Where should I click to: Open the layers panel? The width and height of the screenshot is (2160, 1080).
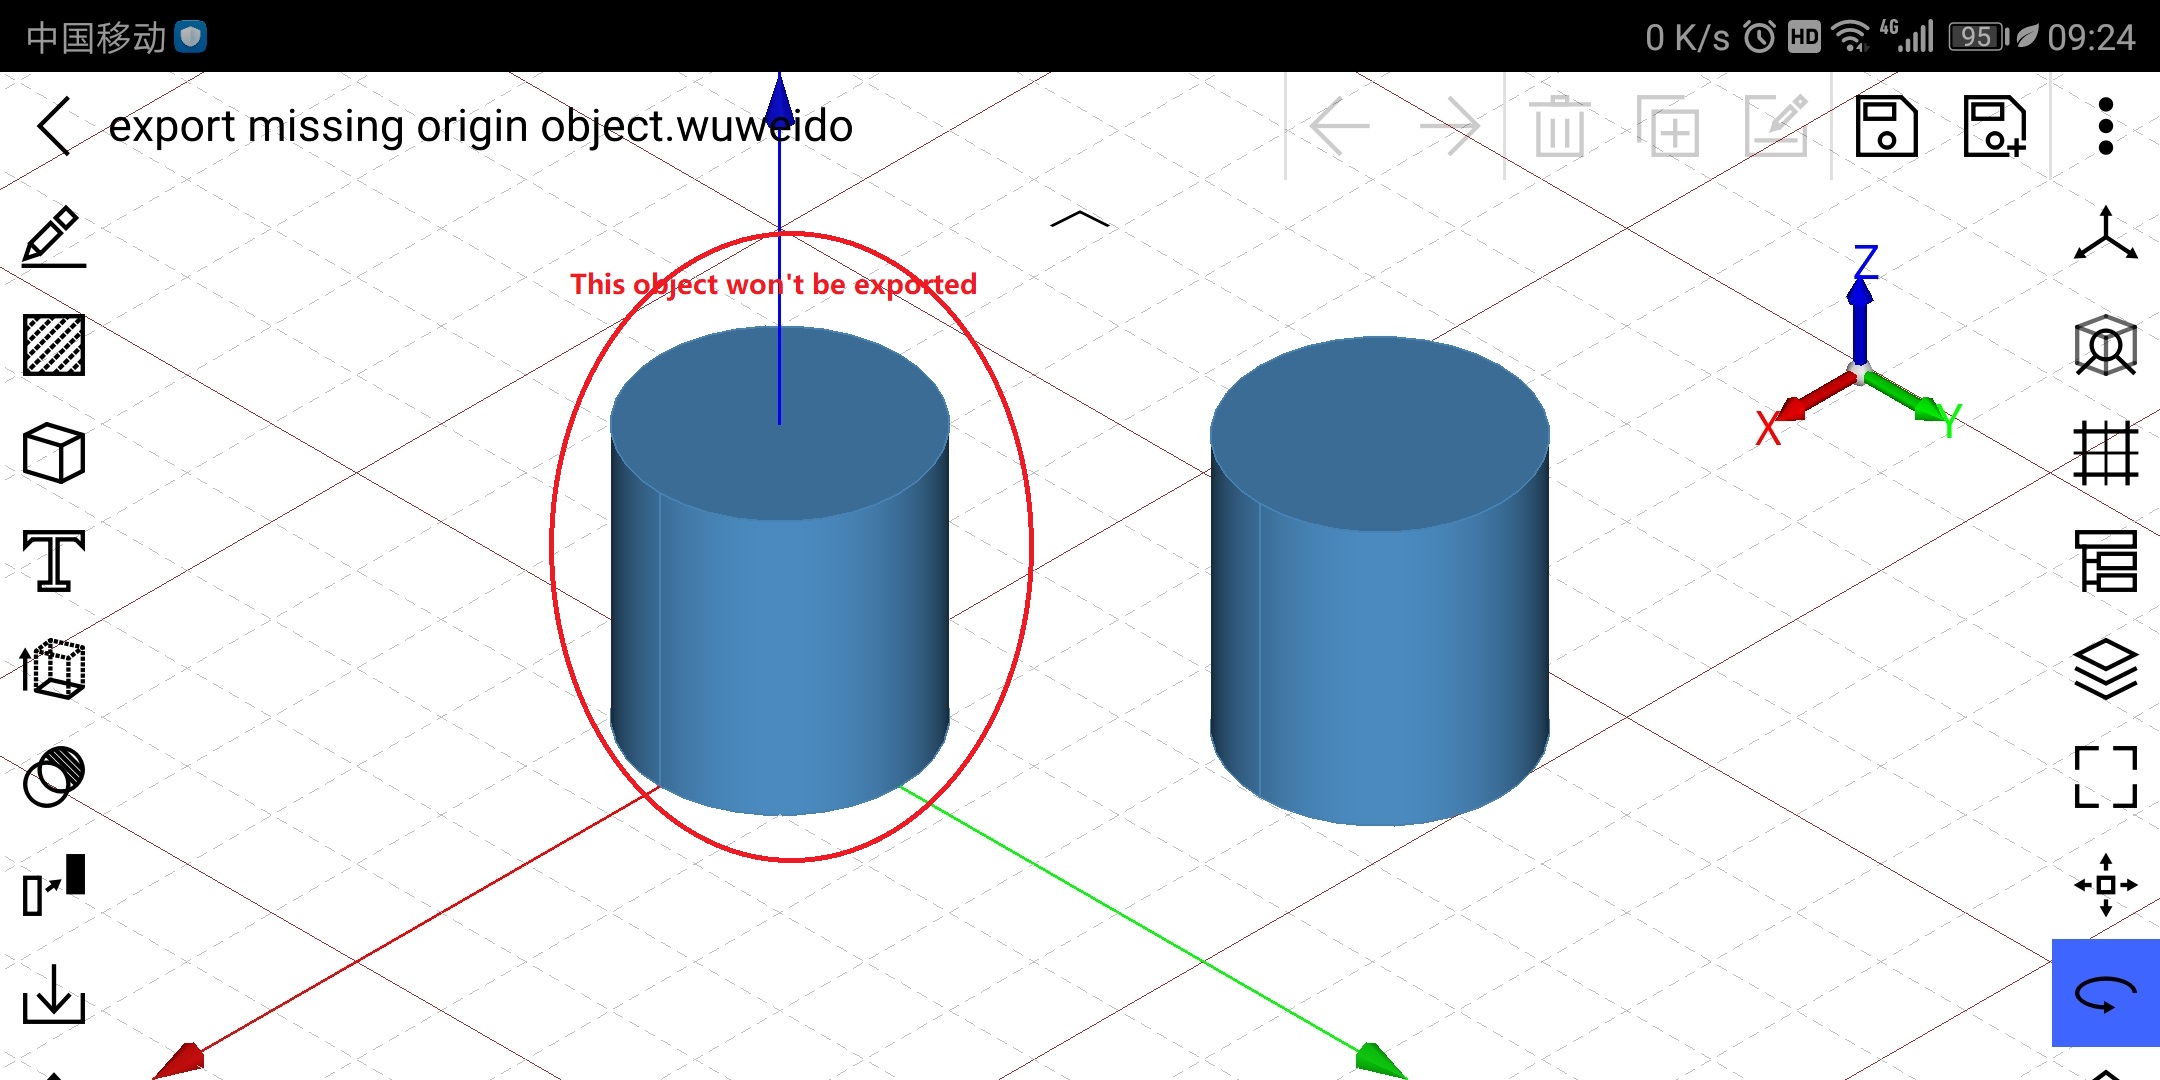point(2106,669)
